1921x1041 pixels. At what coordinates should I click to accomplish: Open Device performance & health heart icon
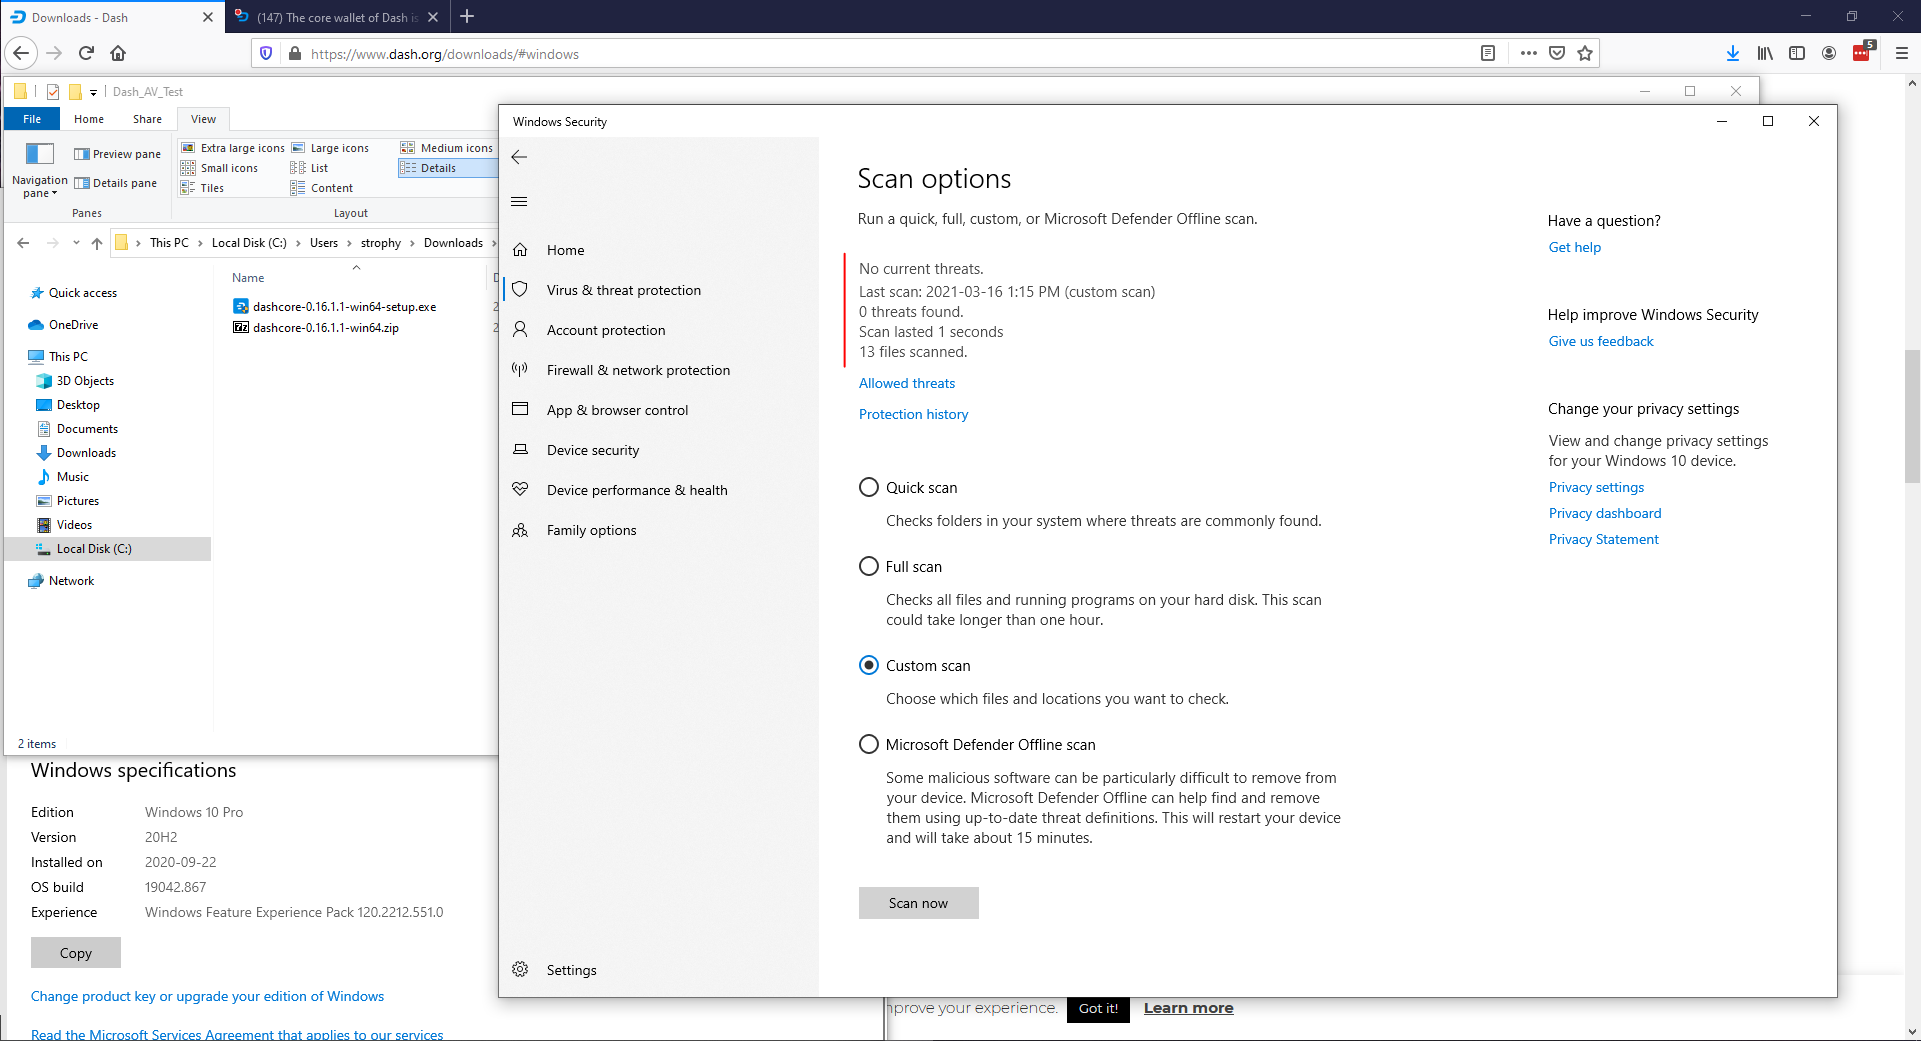click(x=520, y=490)
